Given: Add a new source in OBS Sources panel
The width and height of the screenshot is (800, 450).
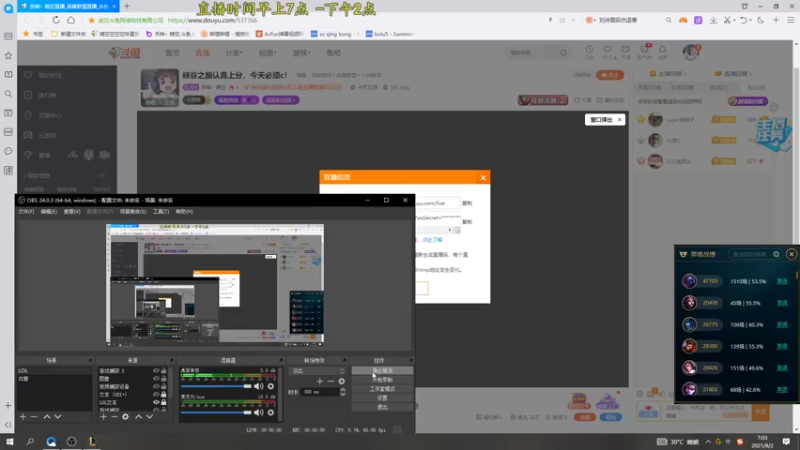Looking at the screenshot, I should (104, 417).
